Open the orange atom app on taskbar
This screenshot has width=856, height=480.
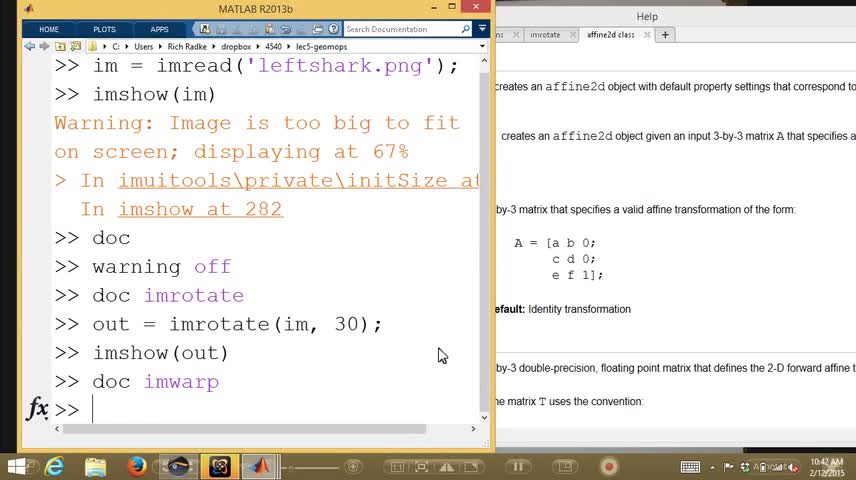pos(219,466)
